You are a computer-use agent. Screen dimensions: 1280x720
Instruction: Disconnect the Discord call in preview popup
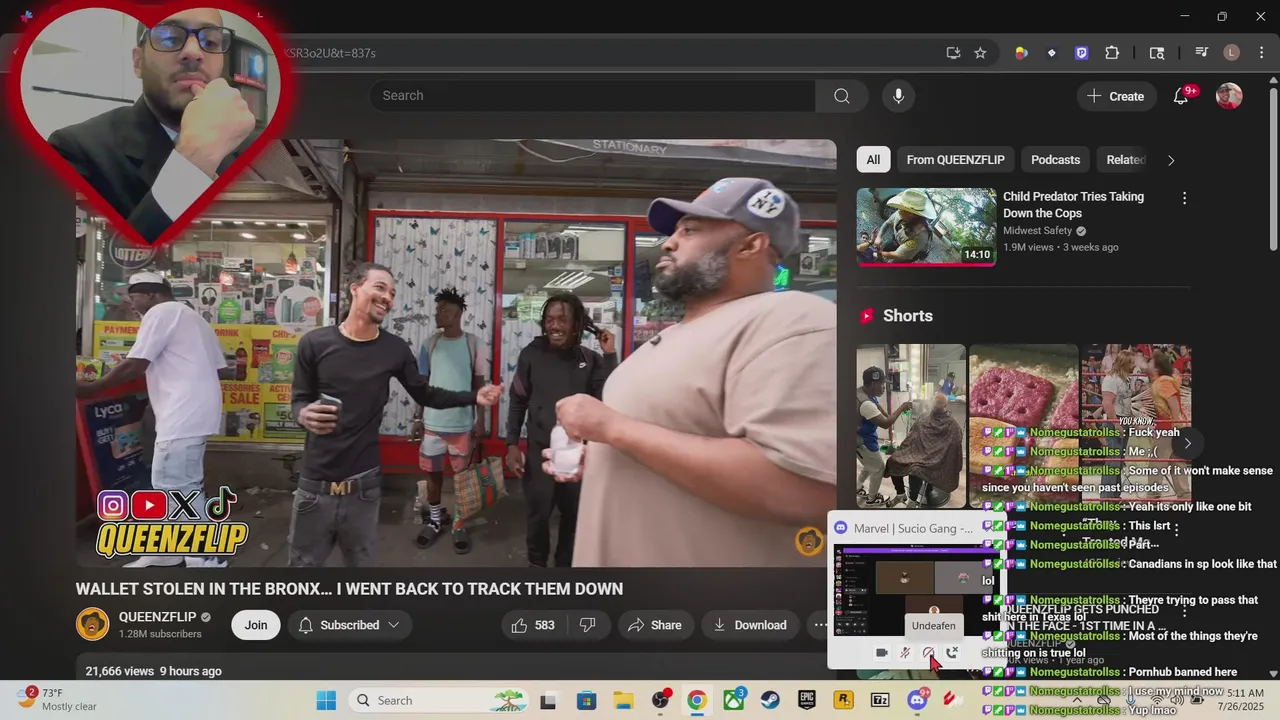[x=953, y=653]
